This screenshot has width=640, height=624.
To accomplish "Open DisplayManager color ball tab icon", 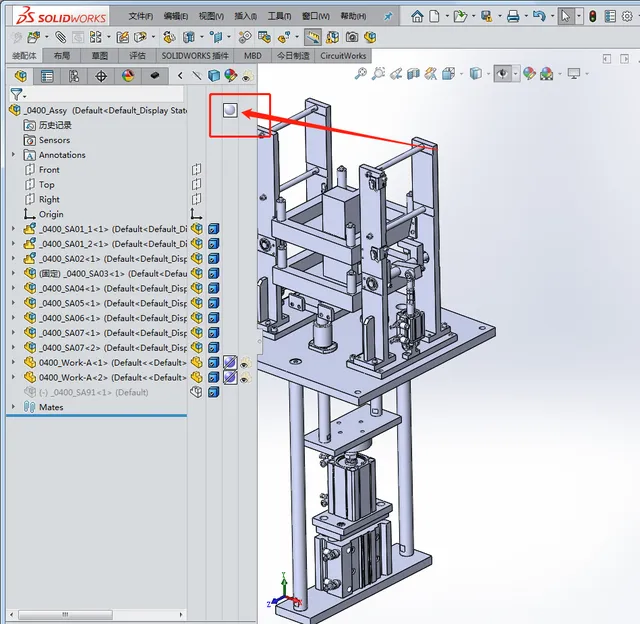I will click(128, 76).
